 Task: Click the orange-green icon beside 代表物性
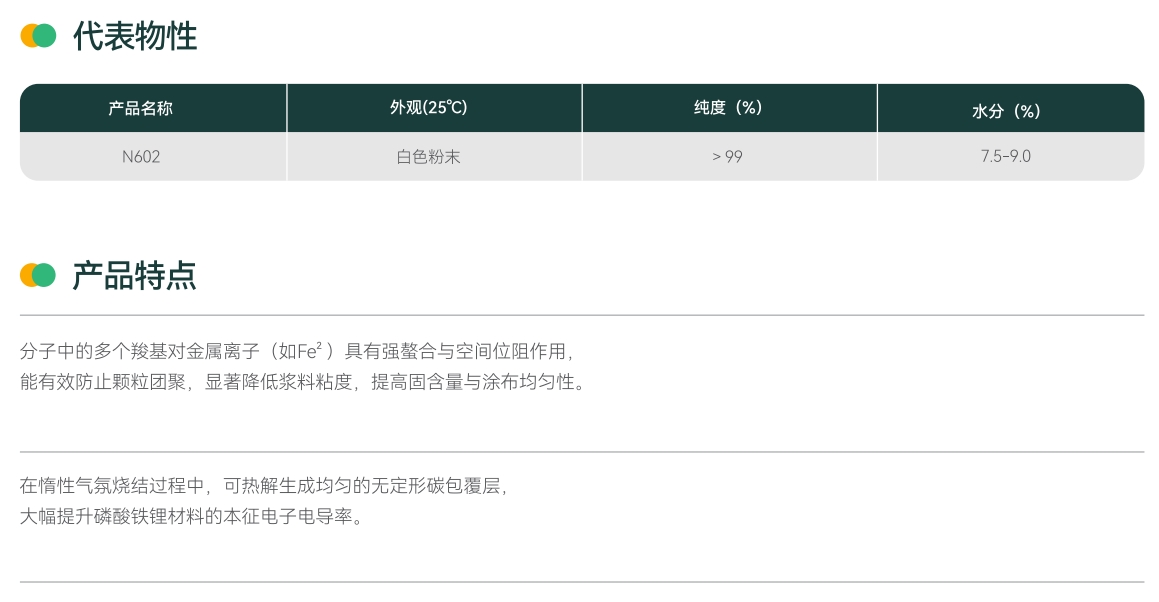(x=38, y=36)
